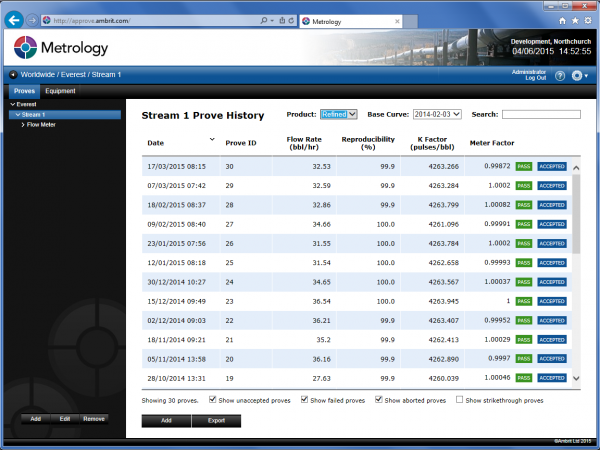Click the prove table scrollbar thumb

click(x=576, y=214)
